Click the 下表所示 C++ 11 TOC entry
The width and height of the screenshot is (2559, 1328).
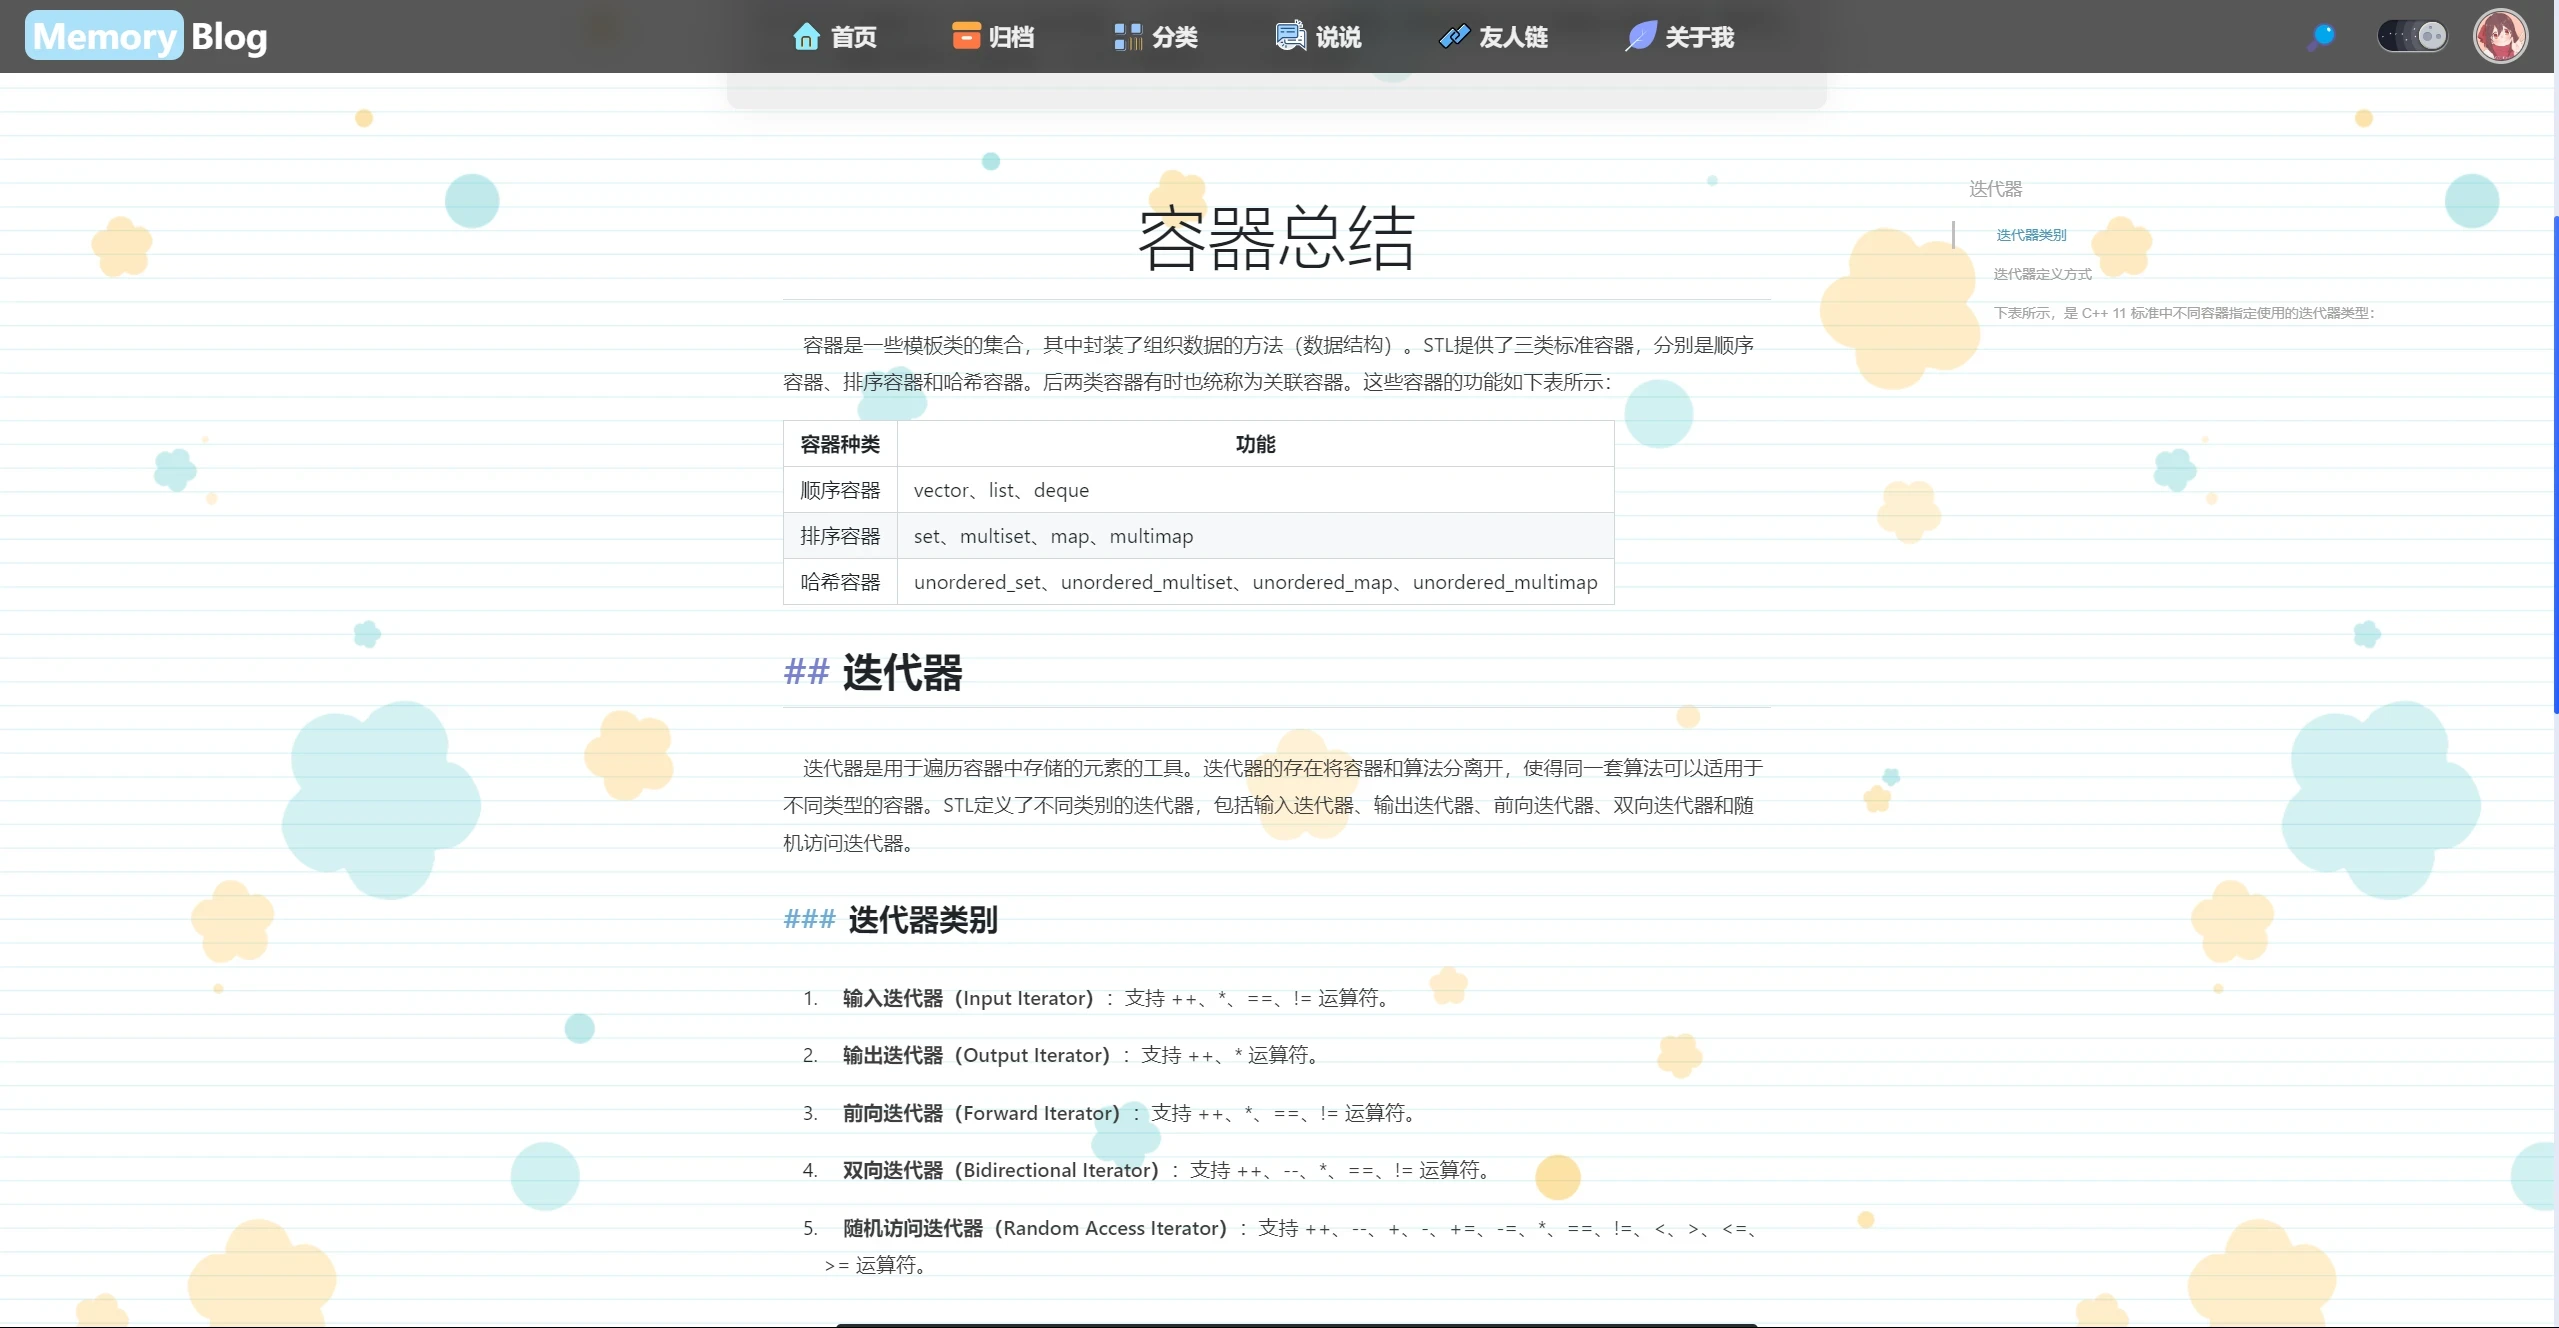point(2184,313)
